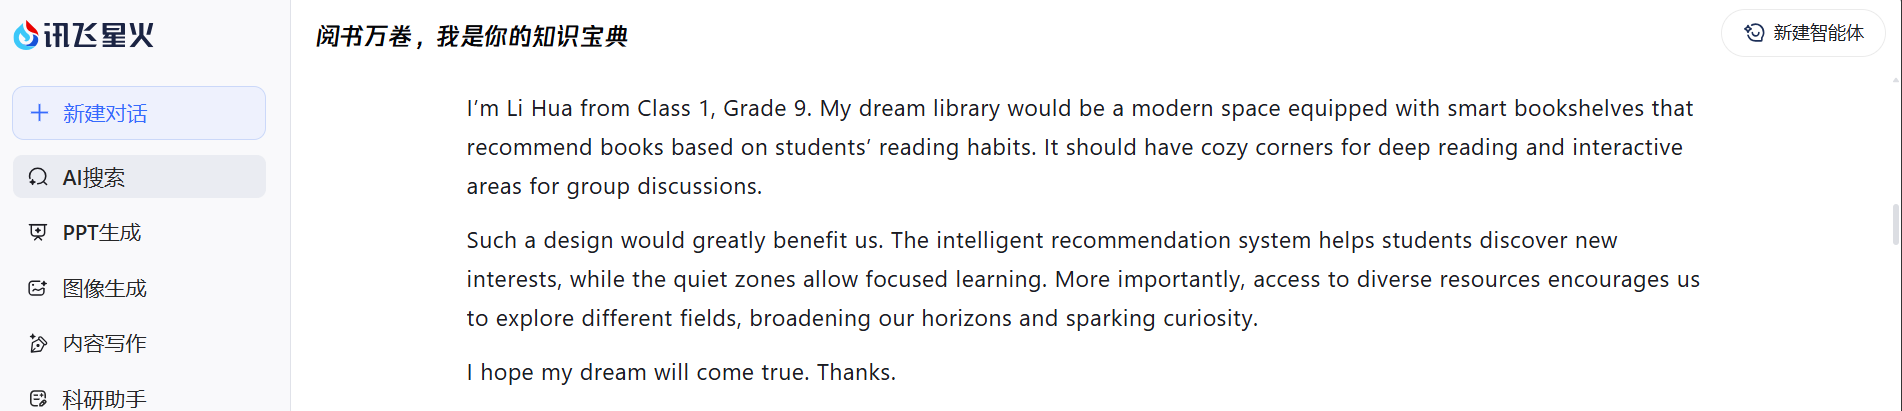Click the 图像生成 picture icon
This screenshot has height=411, width=1902.
tap(38, 288)
